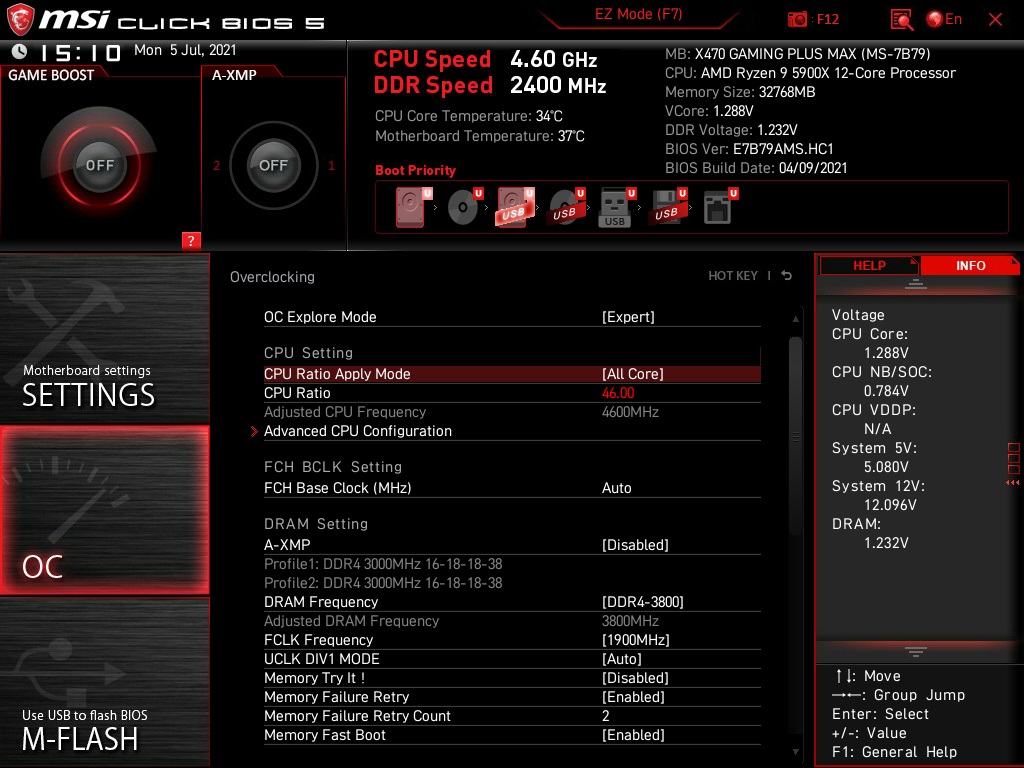The image size is (1024, 768).
Task: Click the date Mon 5 Jul, 2021
Action: click(x=185, y=50)
